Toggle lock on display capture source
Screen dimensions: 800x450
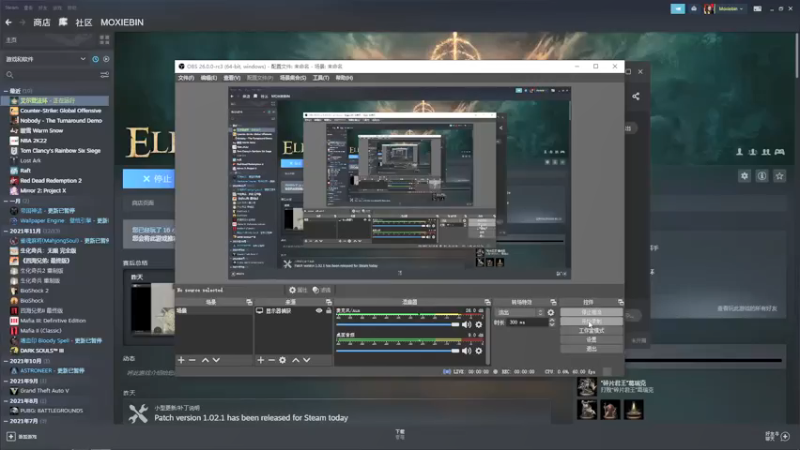coord(328,311)
